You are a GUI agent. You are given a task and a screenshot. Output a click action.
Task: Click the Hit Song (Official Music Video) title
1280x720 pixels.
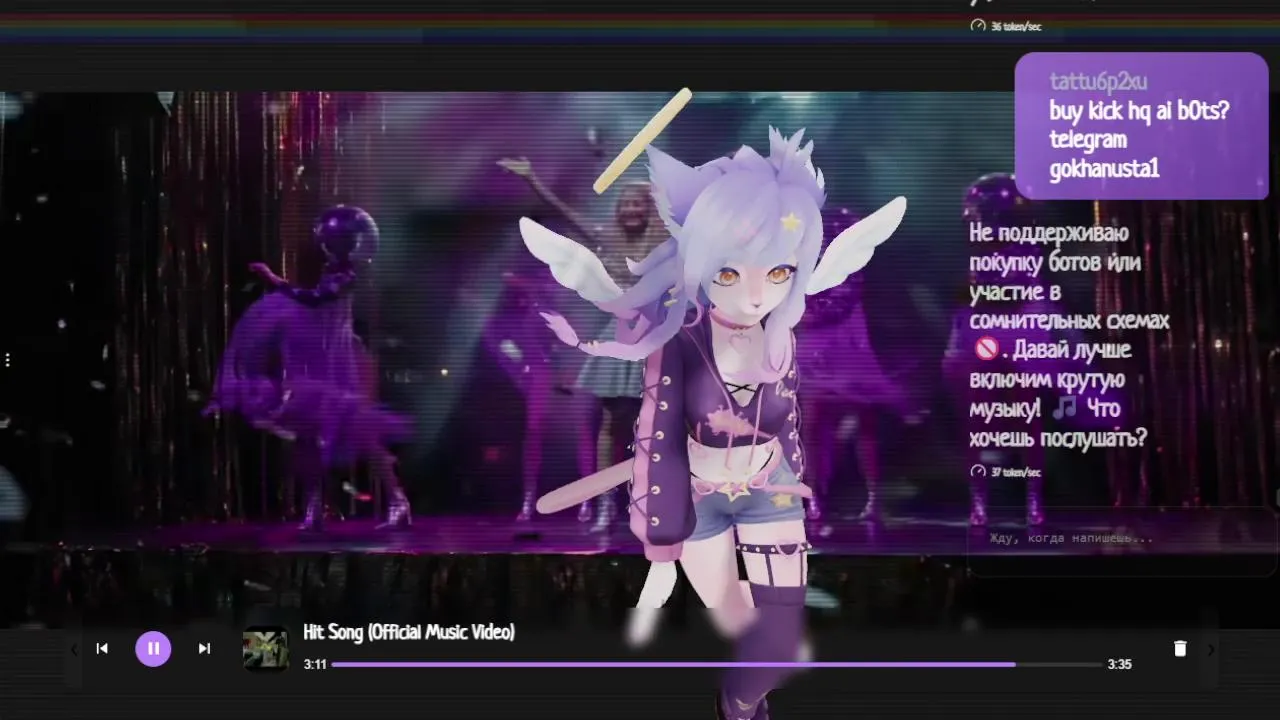(x=409, y=632)
